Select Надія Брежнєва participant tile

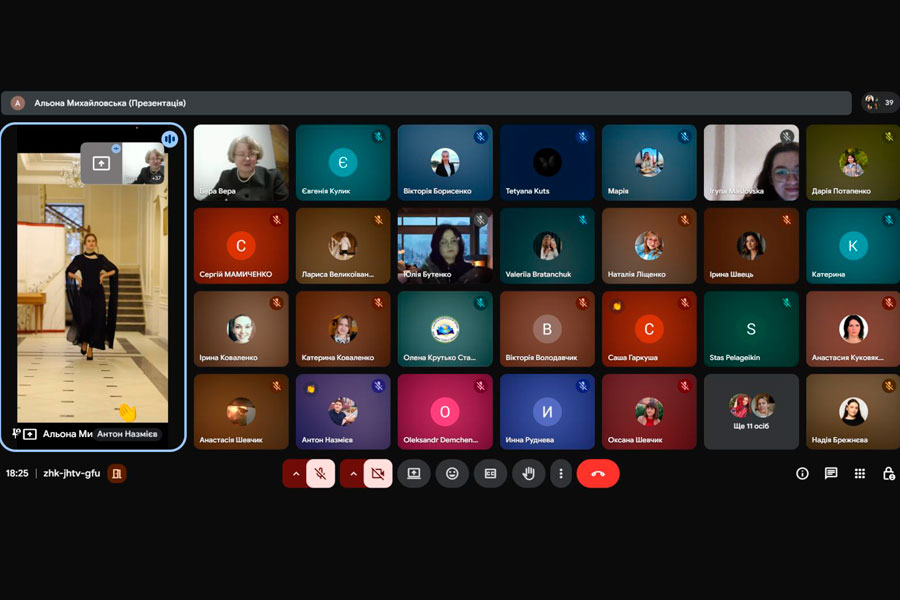coord(853,412)
